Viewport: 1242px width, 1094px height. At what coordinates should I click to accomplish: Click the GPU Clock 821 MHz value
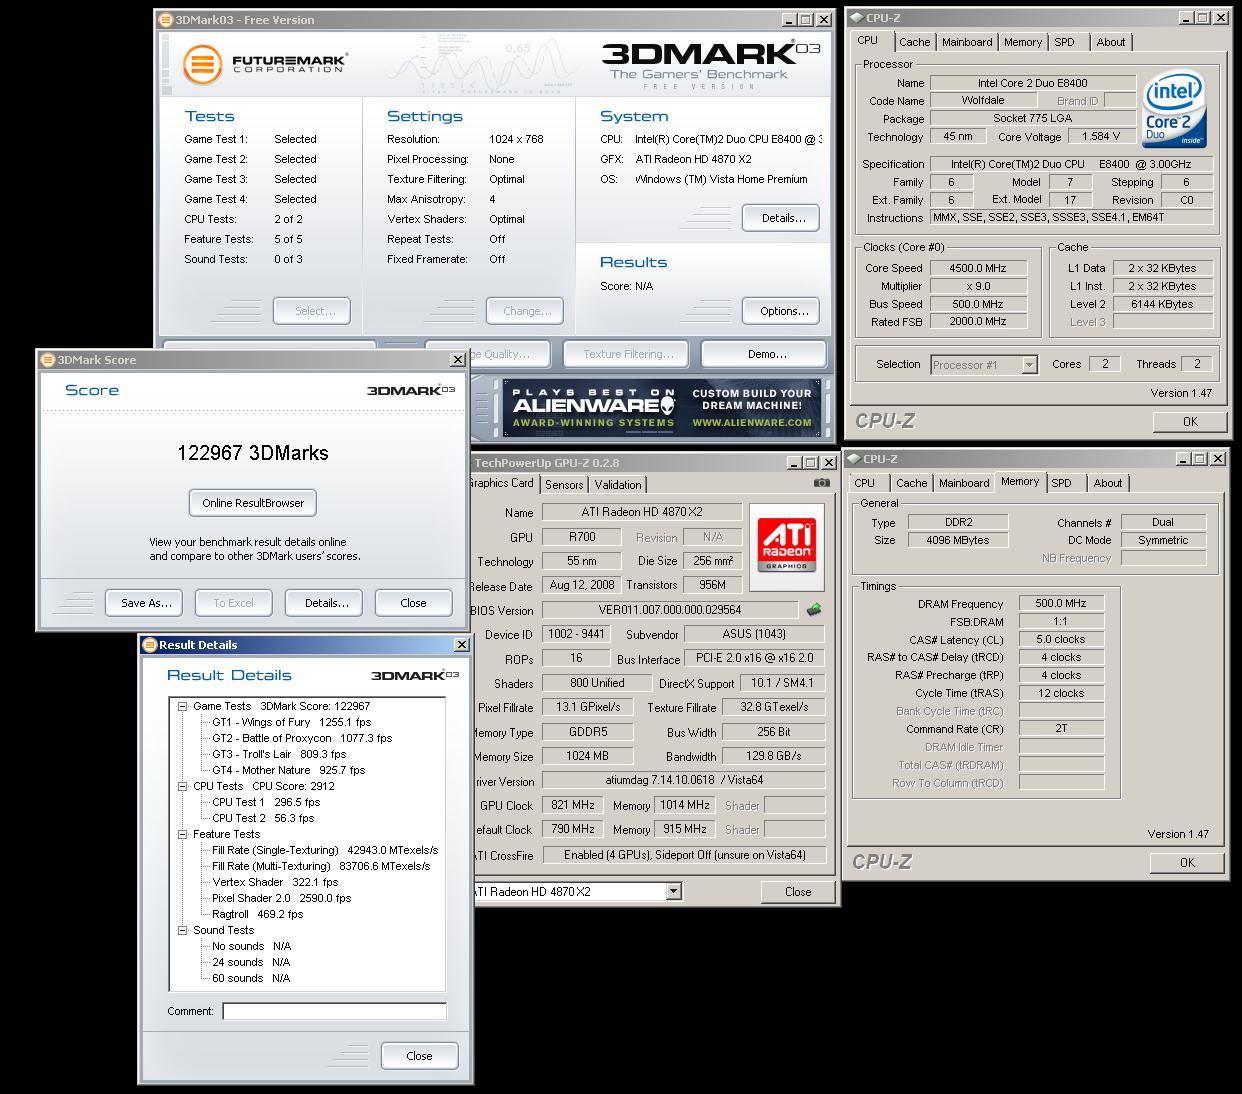click(573, 805)
